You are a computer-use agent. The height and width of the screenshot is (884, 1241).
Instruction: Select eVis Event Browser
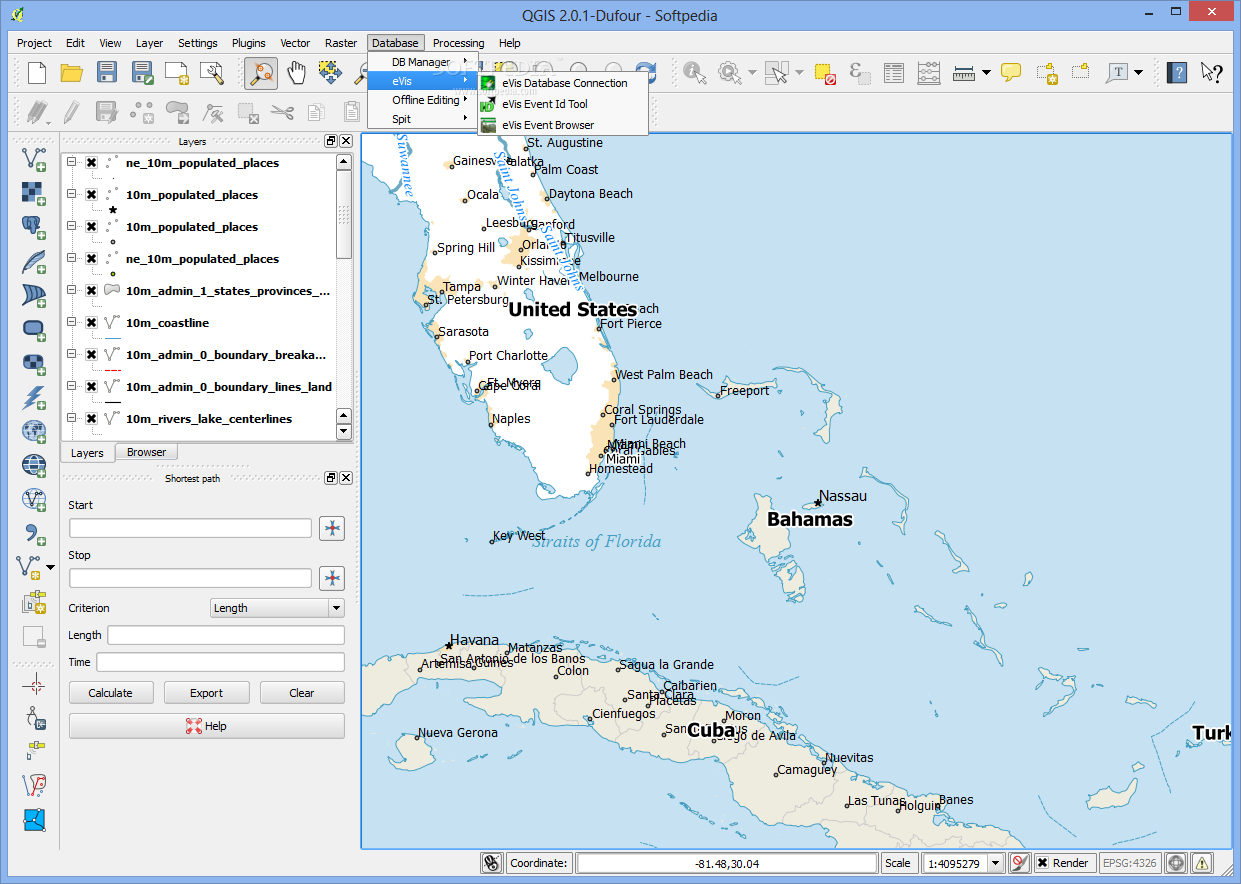point(563,125)
